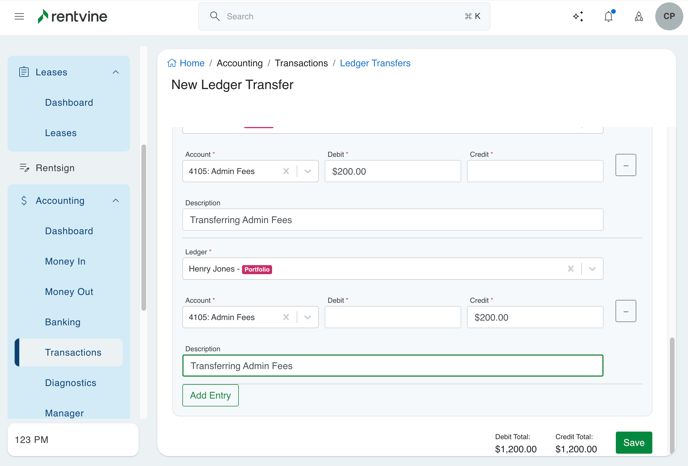The height and width of the screenshot is (466, 688).
Task: Click the organization hierarchy icon
Action: coord(639,16)
